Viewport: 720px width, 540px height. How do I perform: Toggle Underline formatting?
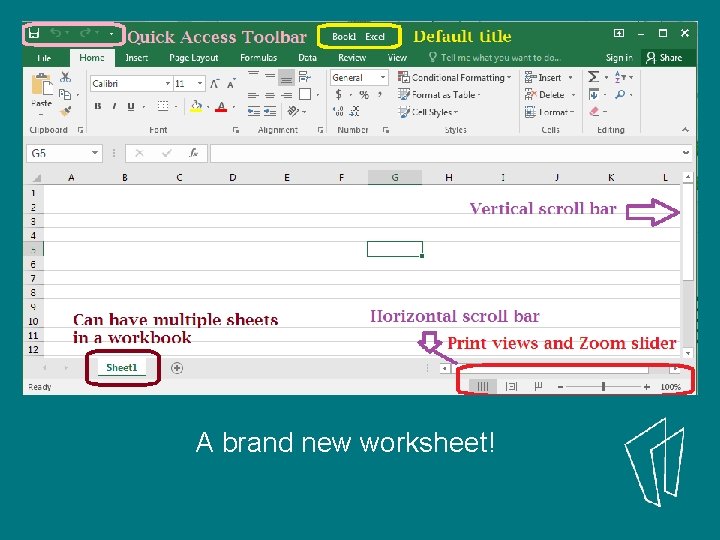coord(131,107)
